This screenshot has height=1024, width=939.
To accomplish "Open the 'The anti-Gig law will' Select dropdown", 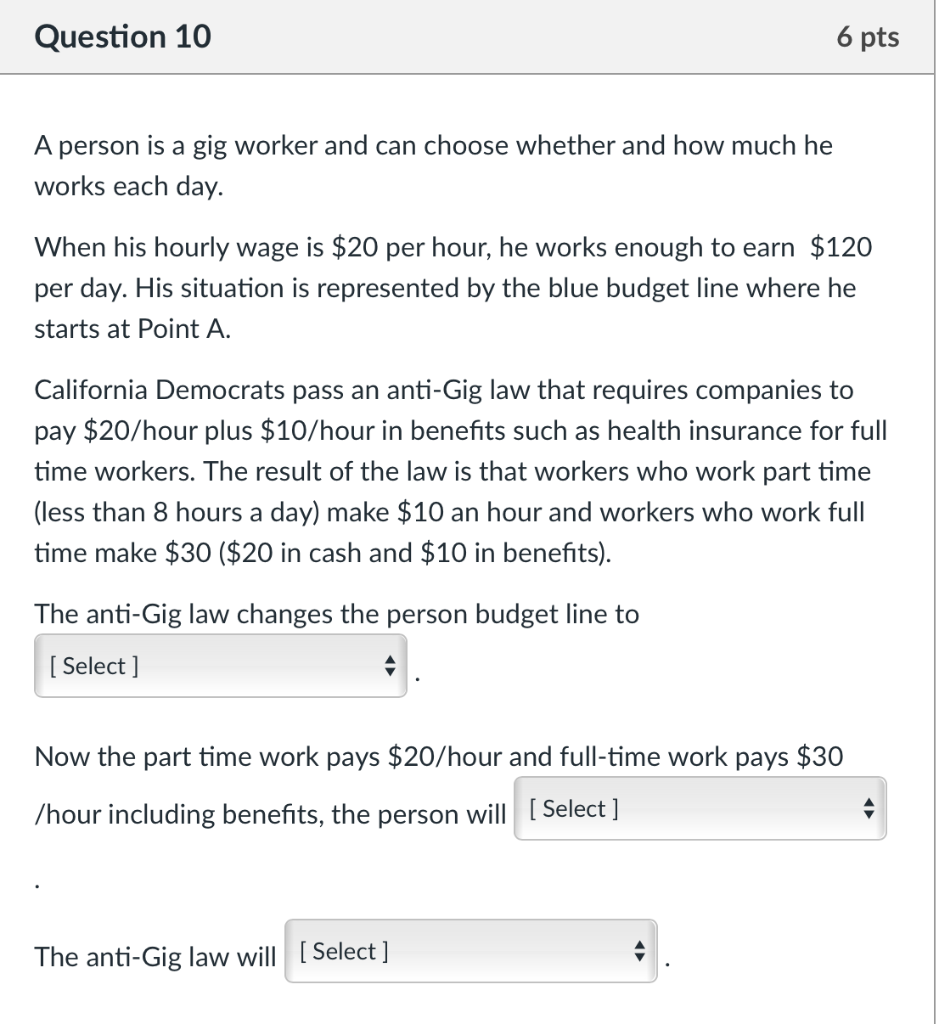I will click(471, 951).
